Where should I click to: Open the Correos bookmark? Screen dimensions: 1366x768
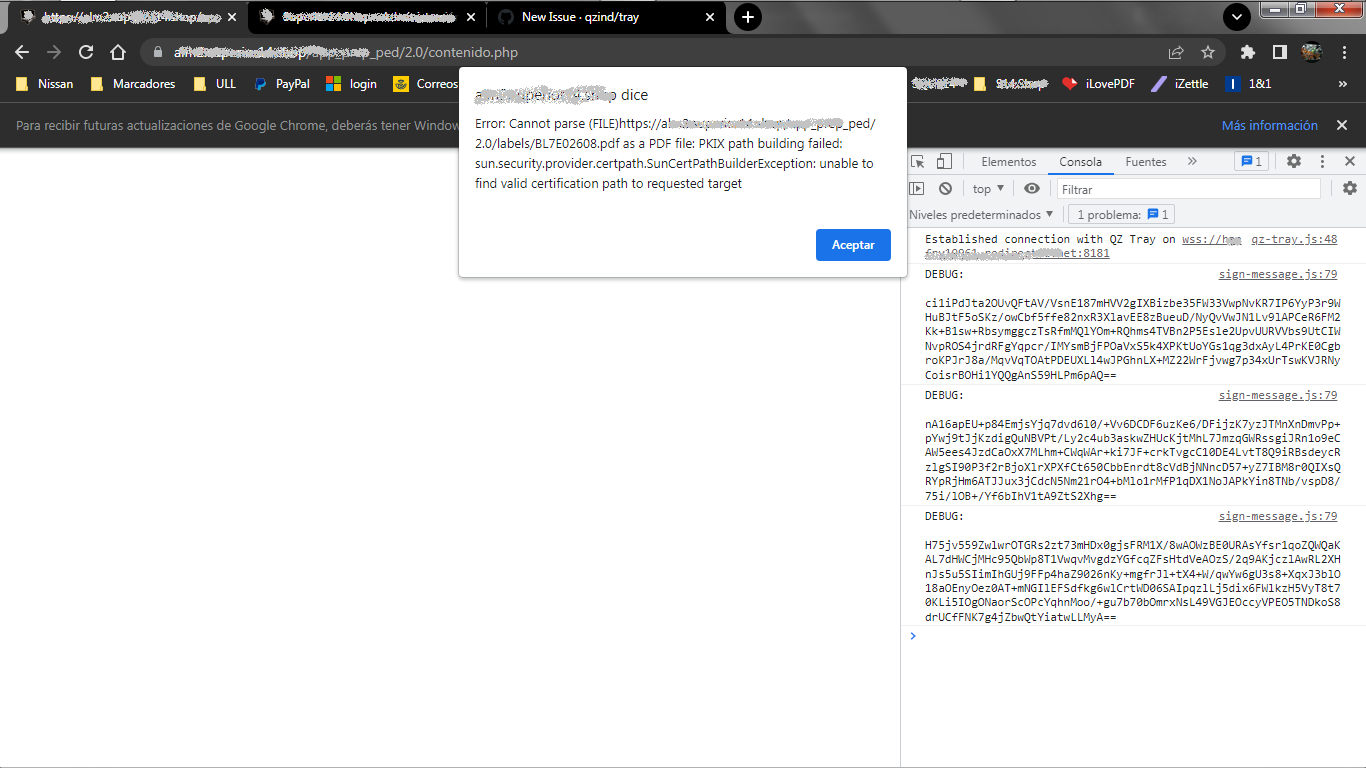pyautogui.click(x=426, y=84)
